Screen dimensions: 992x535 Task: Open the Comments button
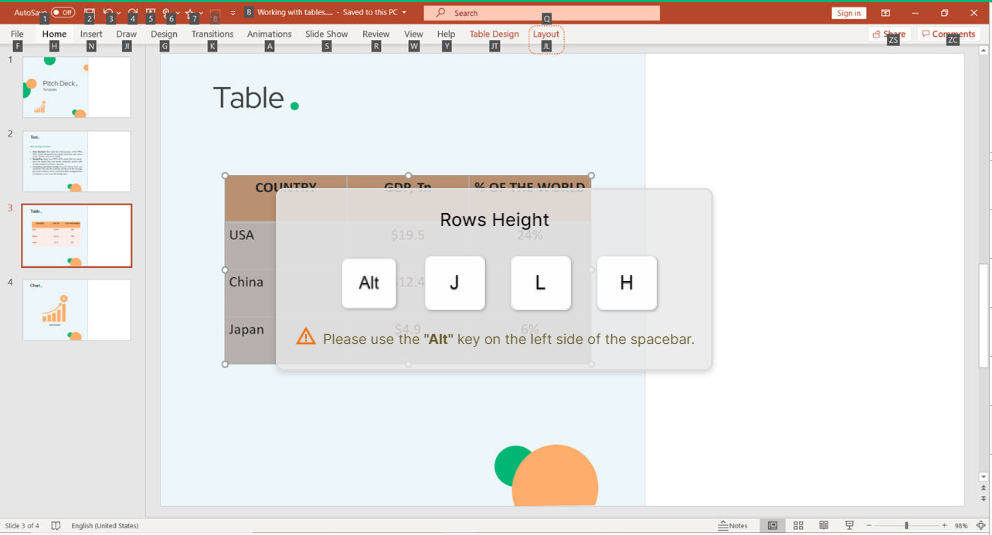(948, 34)
